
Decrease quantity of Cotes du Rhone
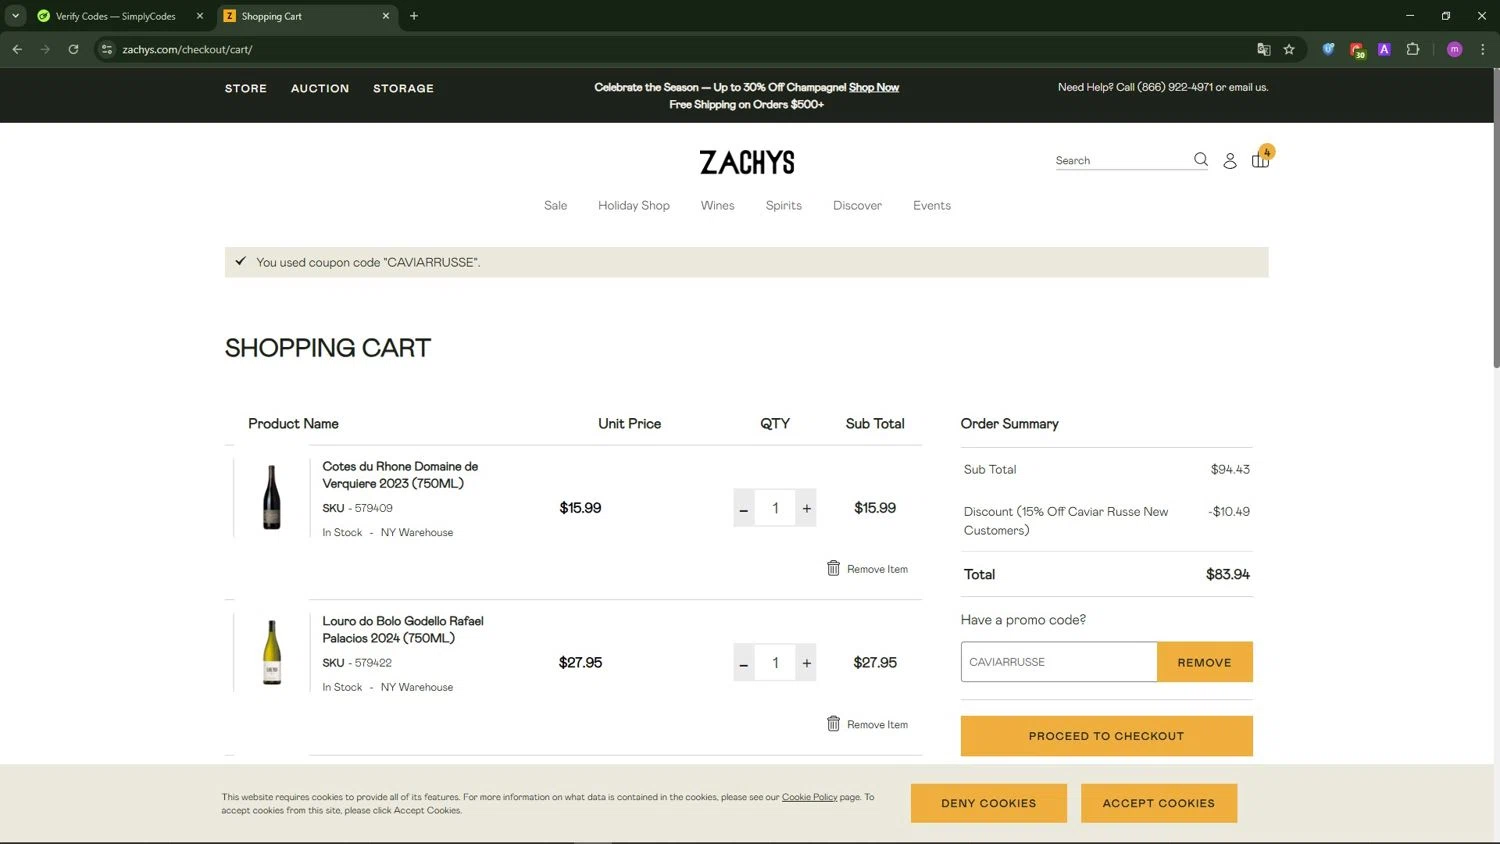744,508
